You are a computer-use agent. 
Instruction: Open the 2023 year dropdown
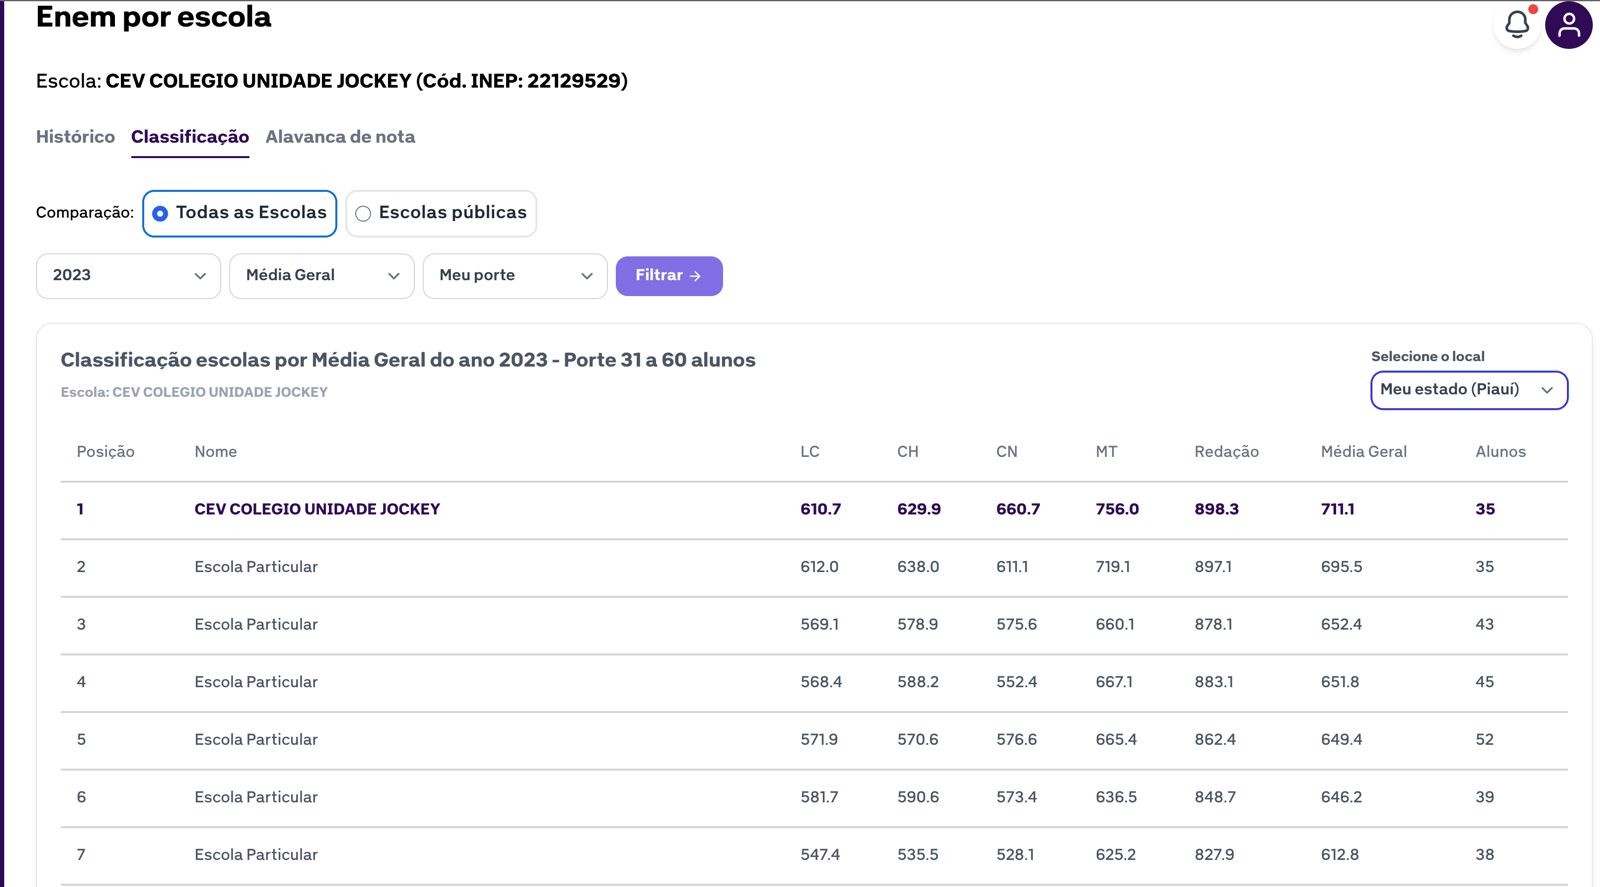(x=128, y=276)
